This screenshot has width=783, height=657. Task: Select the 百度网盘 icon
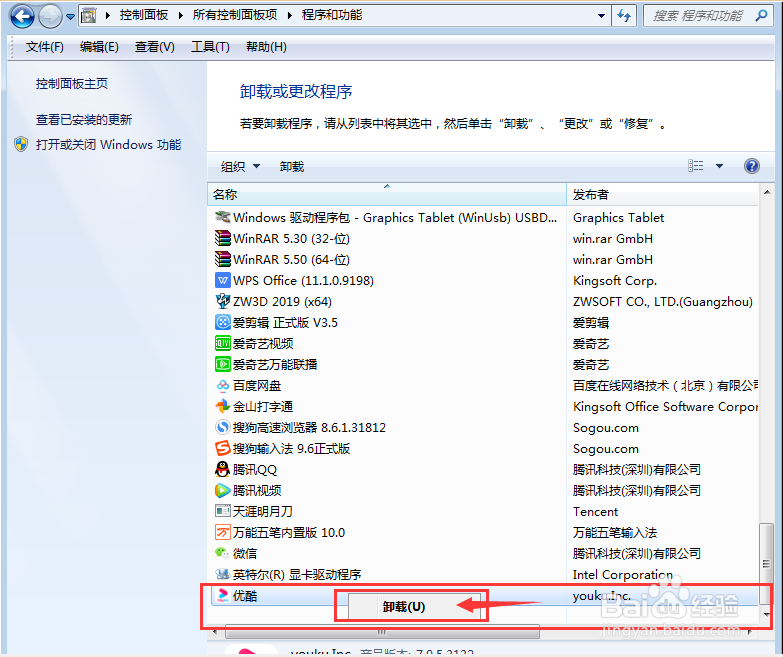[223, 385]
